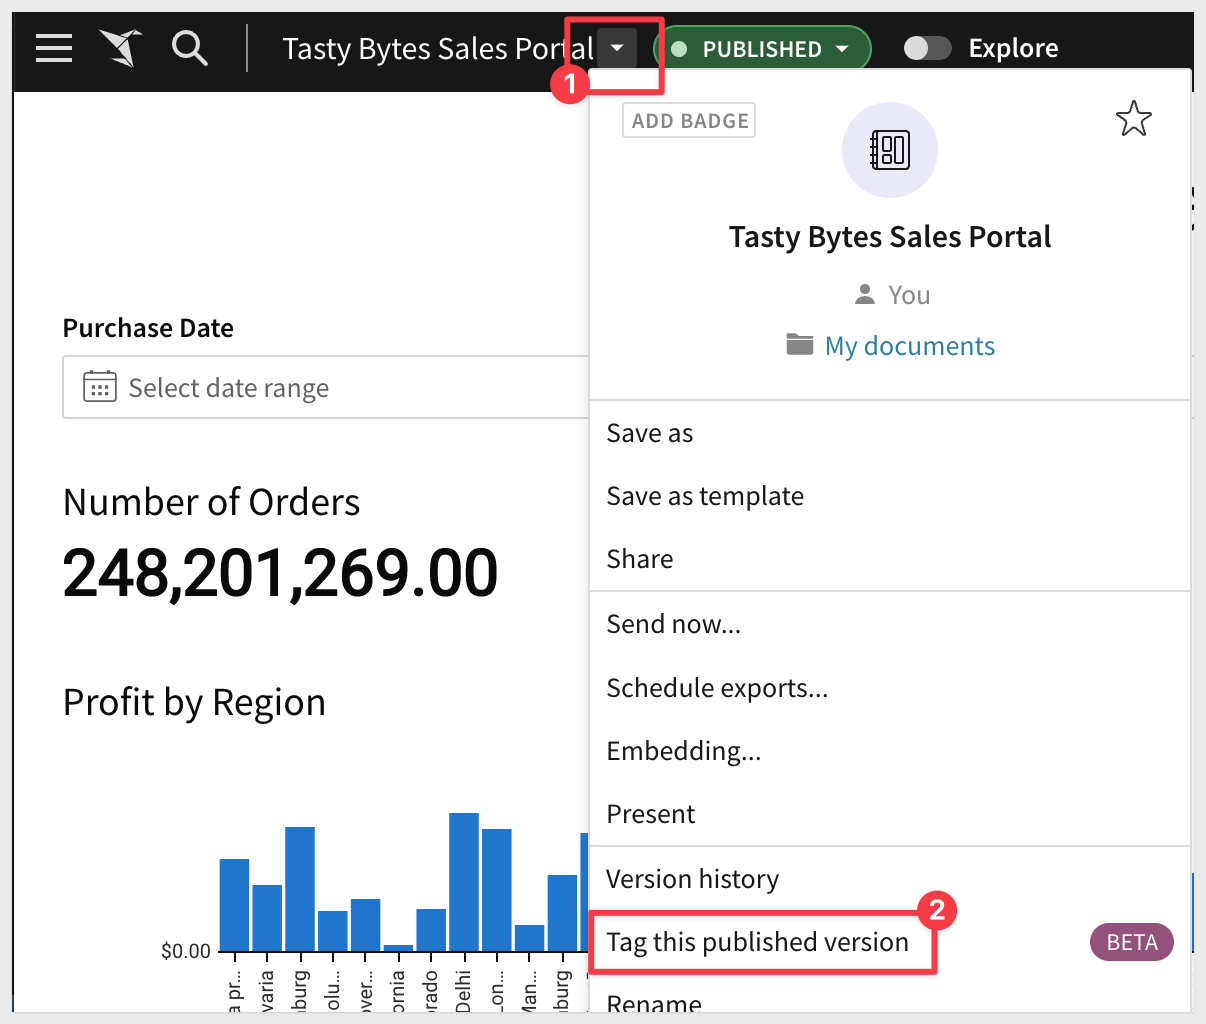
Task: Click the tallest Delhi bar in chart
Action: [x=464, y=880]
